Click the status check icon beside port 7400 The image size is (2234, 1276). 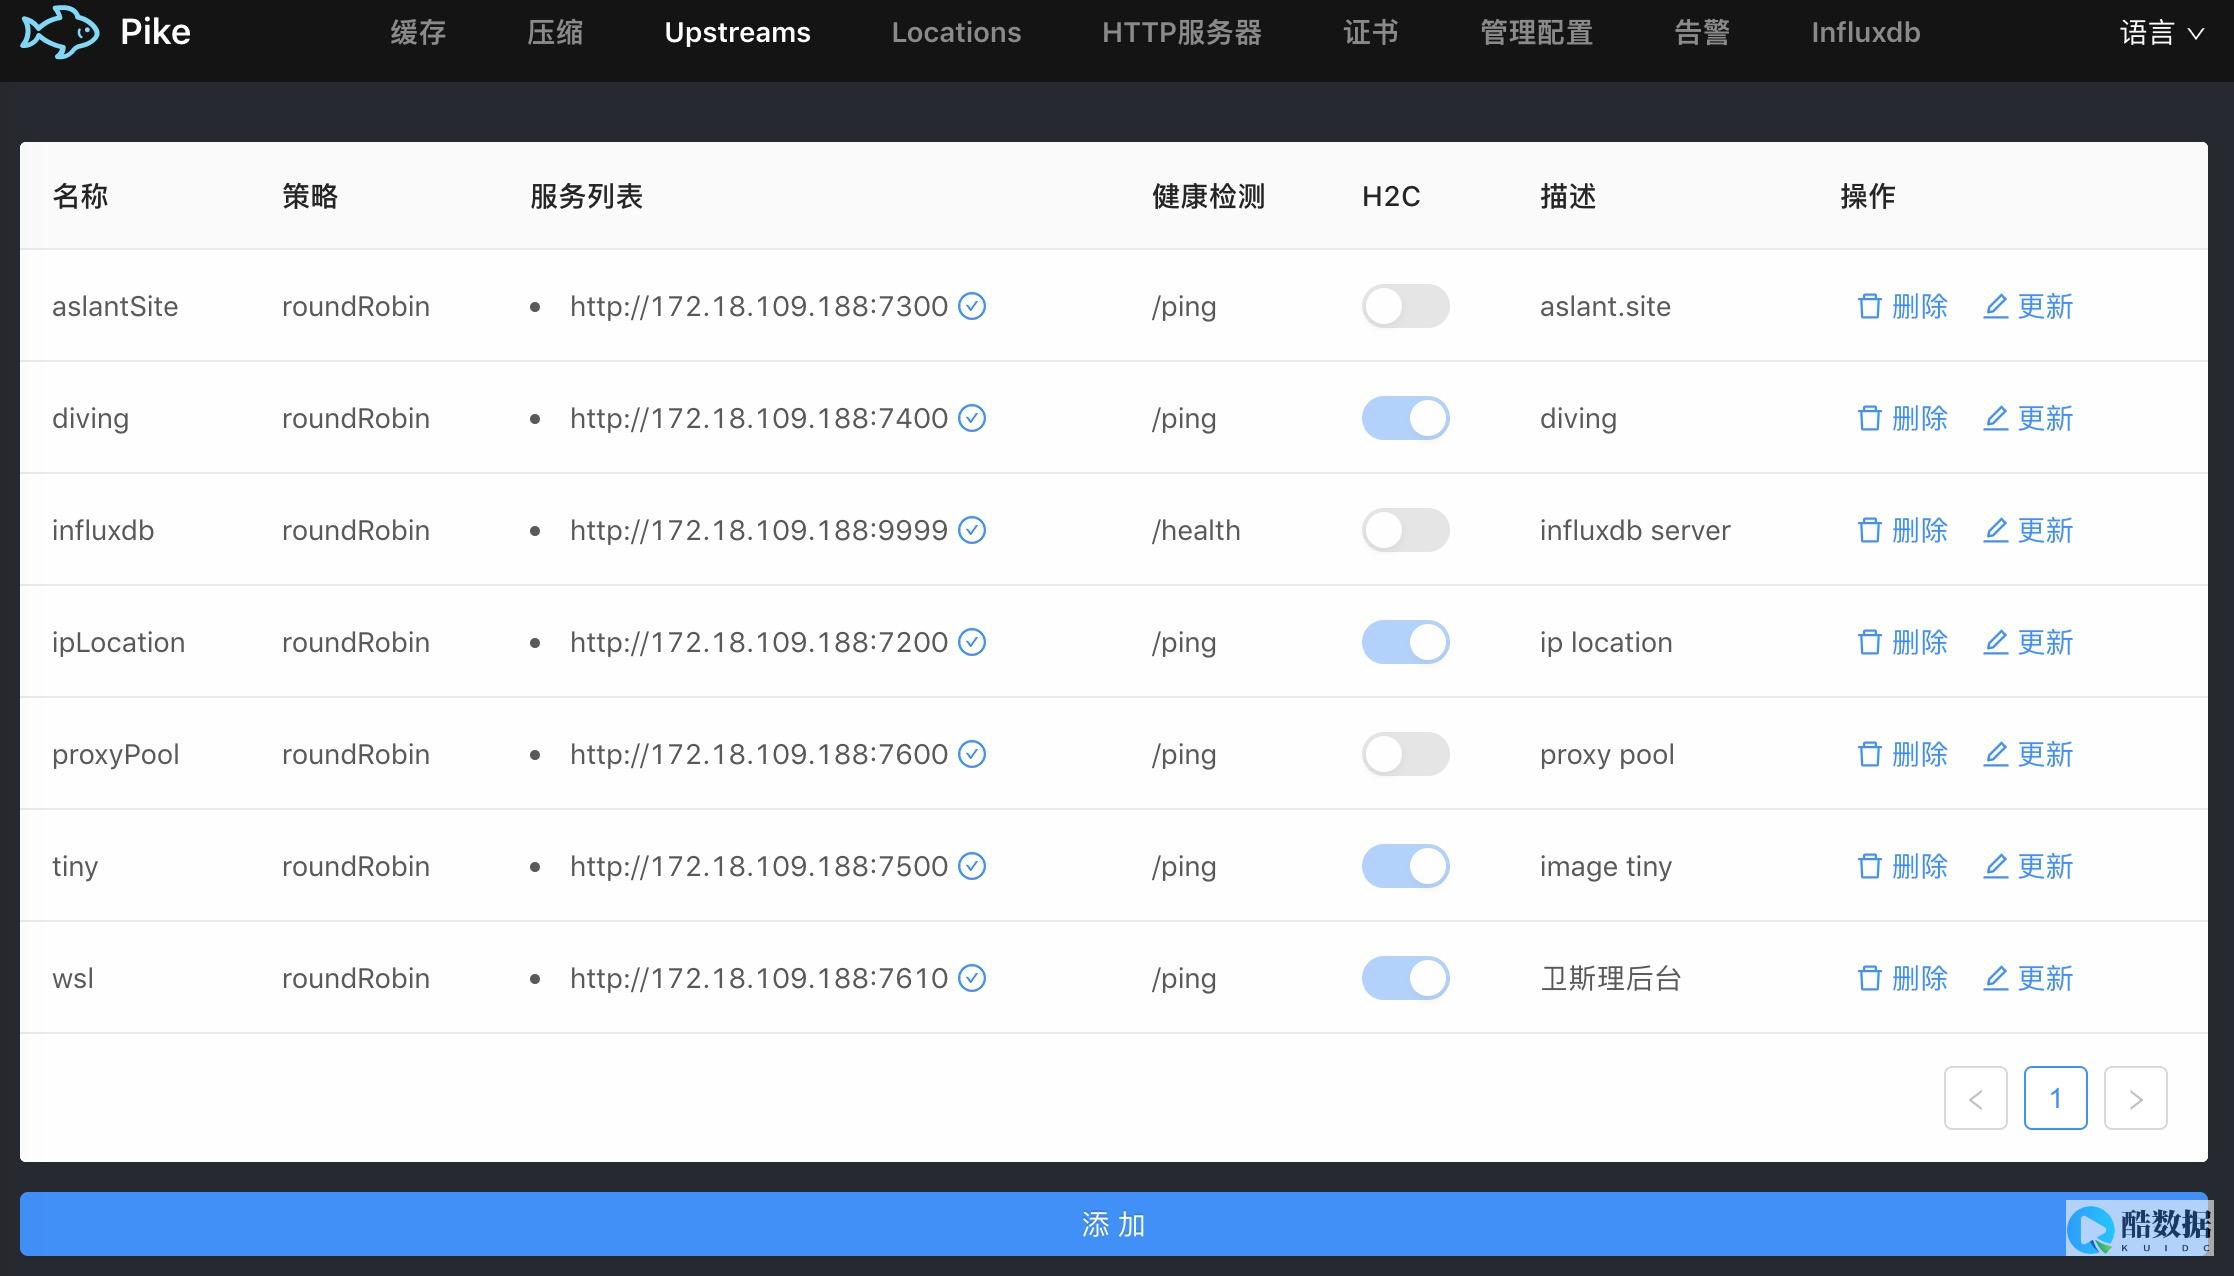point(972,418)
